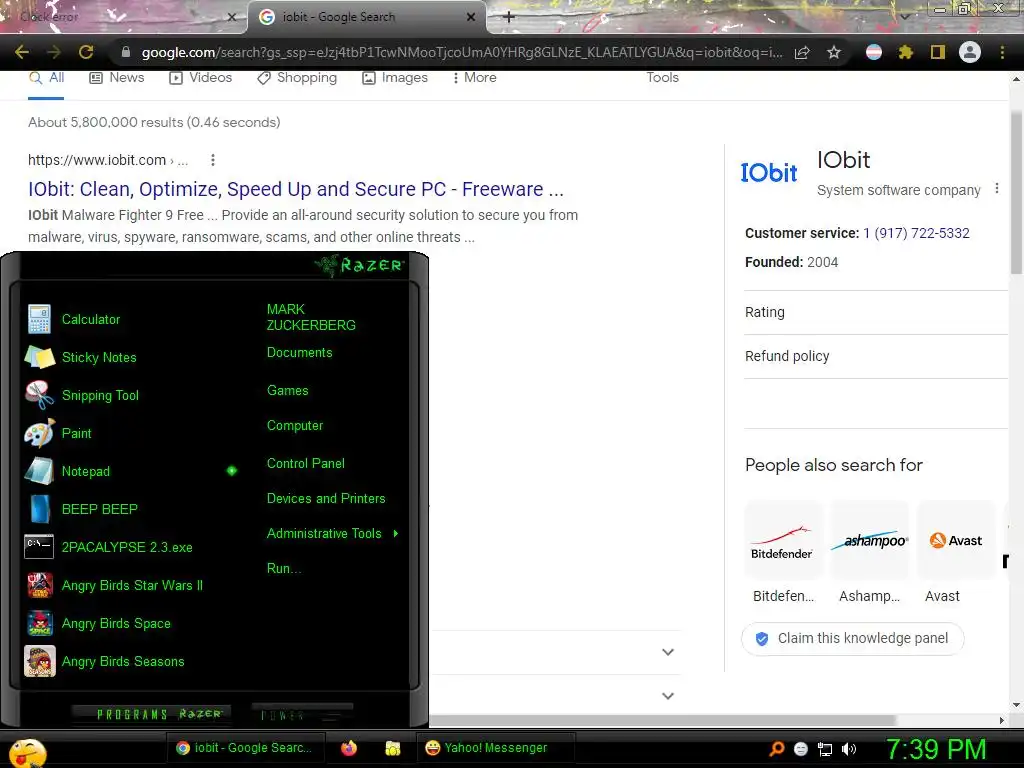This screenshot has height=768, width=1024.
Task: Click the Power button in start menu
Action: tap(302, 714)
